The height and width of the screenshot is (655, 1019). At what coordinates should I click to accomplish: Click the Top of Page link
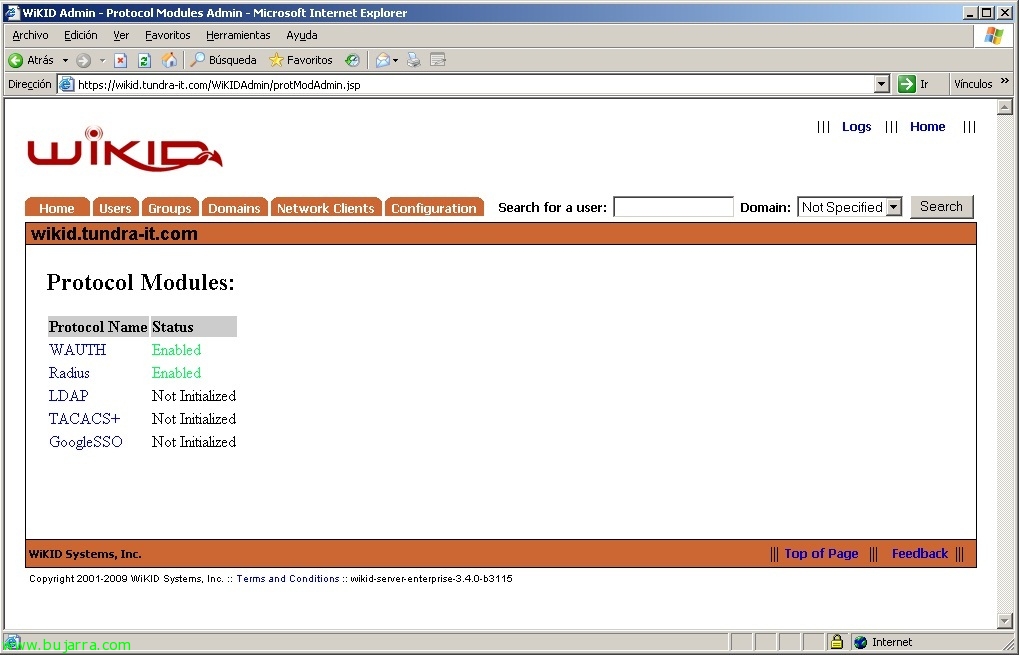[x=821, y=554]
